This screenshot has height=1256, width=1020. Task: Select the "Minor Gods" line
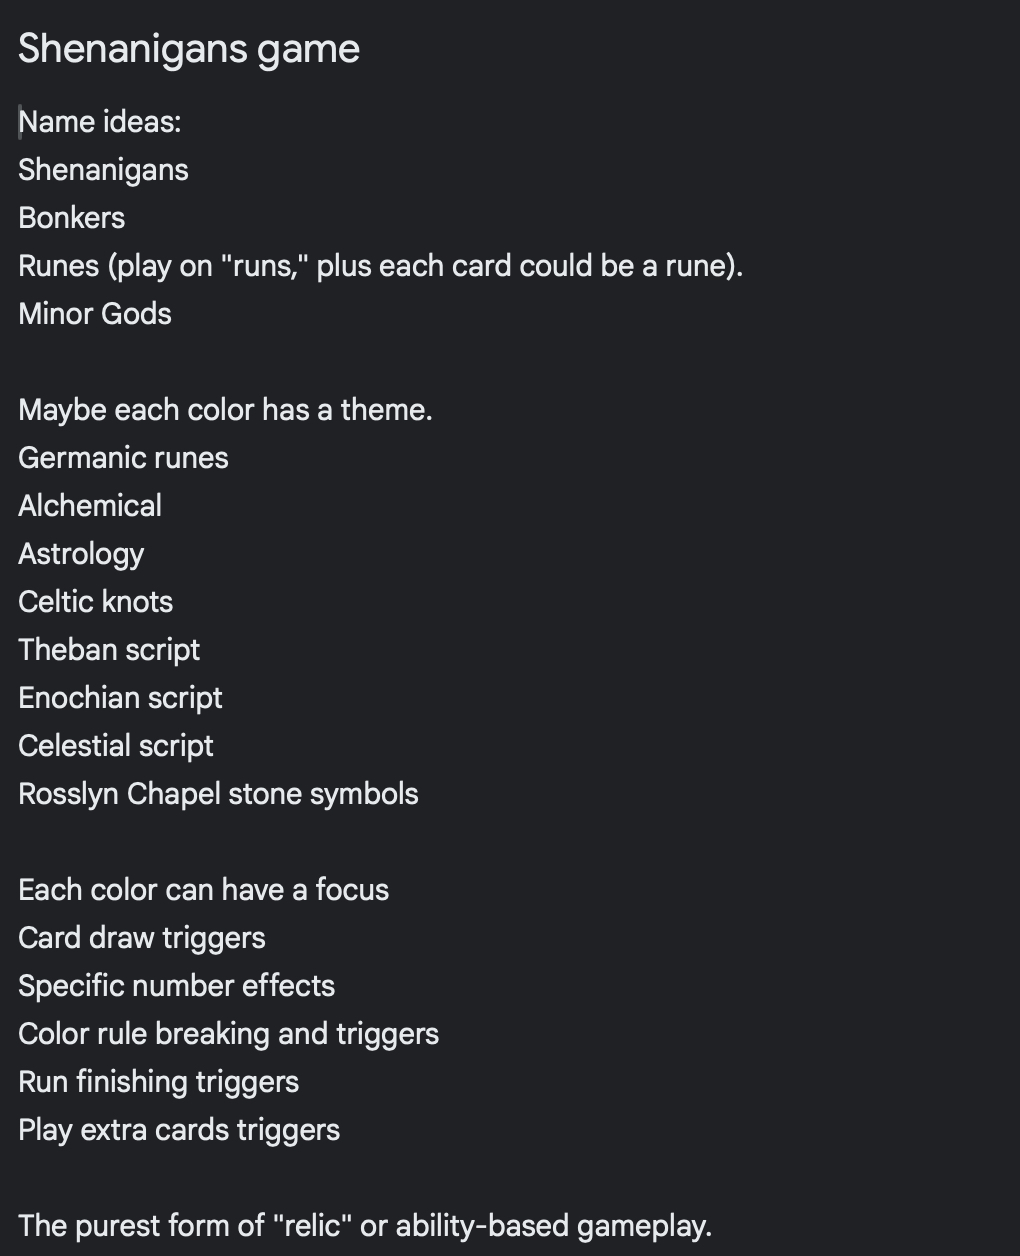(x=95, y=314)
